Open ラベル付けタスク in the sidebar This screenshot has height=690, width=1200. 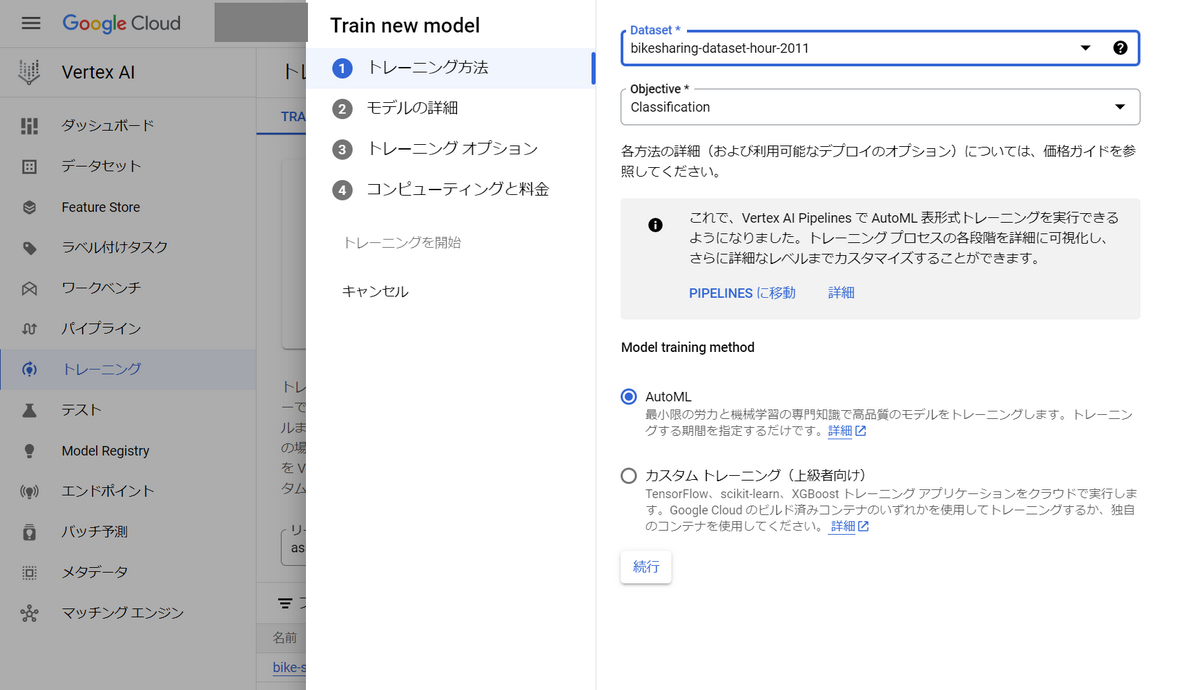click(x=128, y=248)
